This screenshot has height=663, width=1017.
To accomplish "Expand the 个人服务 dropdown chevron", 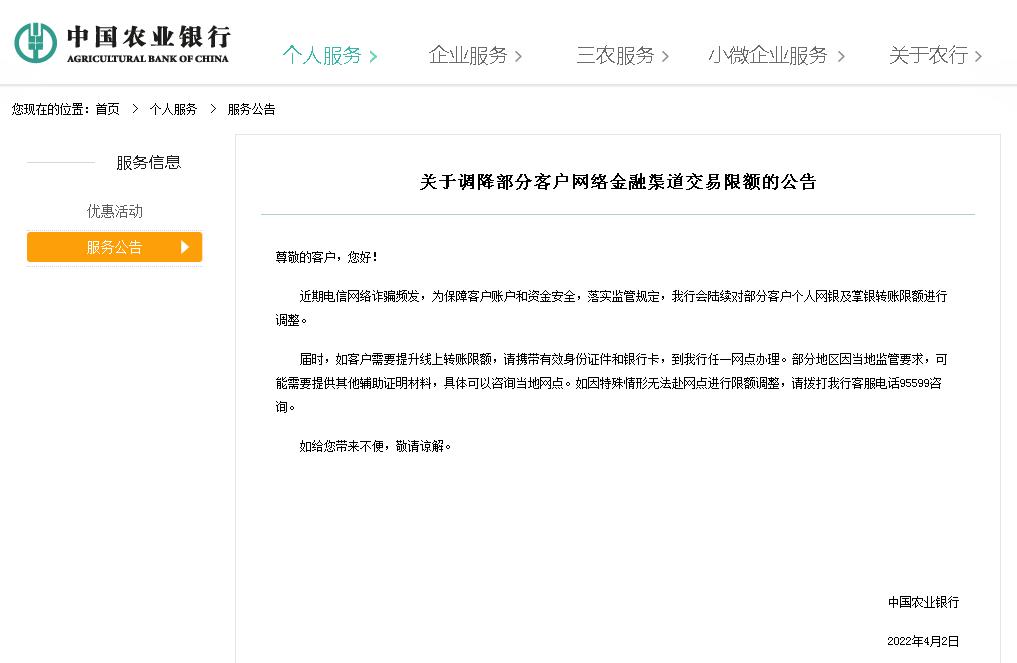I will pos(374,57).
